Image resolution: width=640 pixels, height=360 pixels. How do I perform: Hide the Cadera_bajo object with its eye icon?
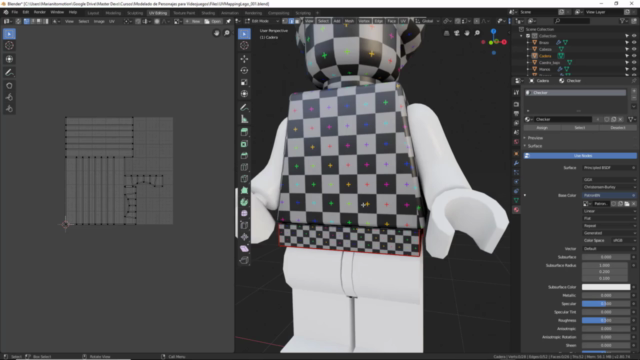pyautogui.click(x=634, y=62)
